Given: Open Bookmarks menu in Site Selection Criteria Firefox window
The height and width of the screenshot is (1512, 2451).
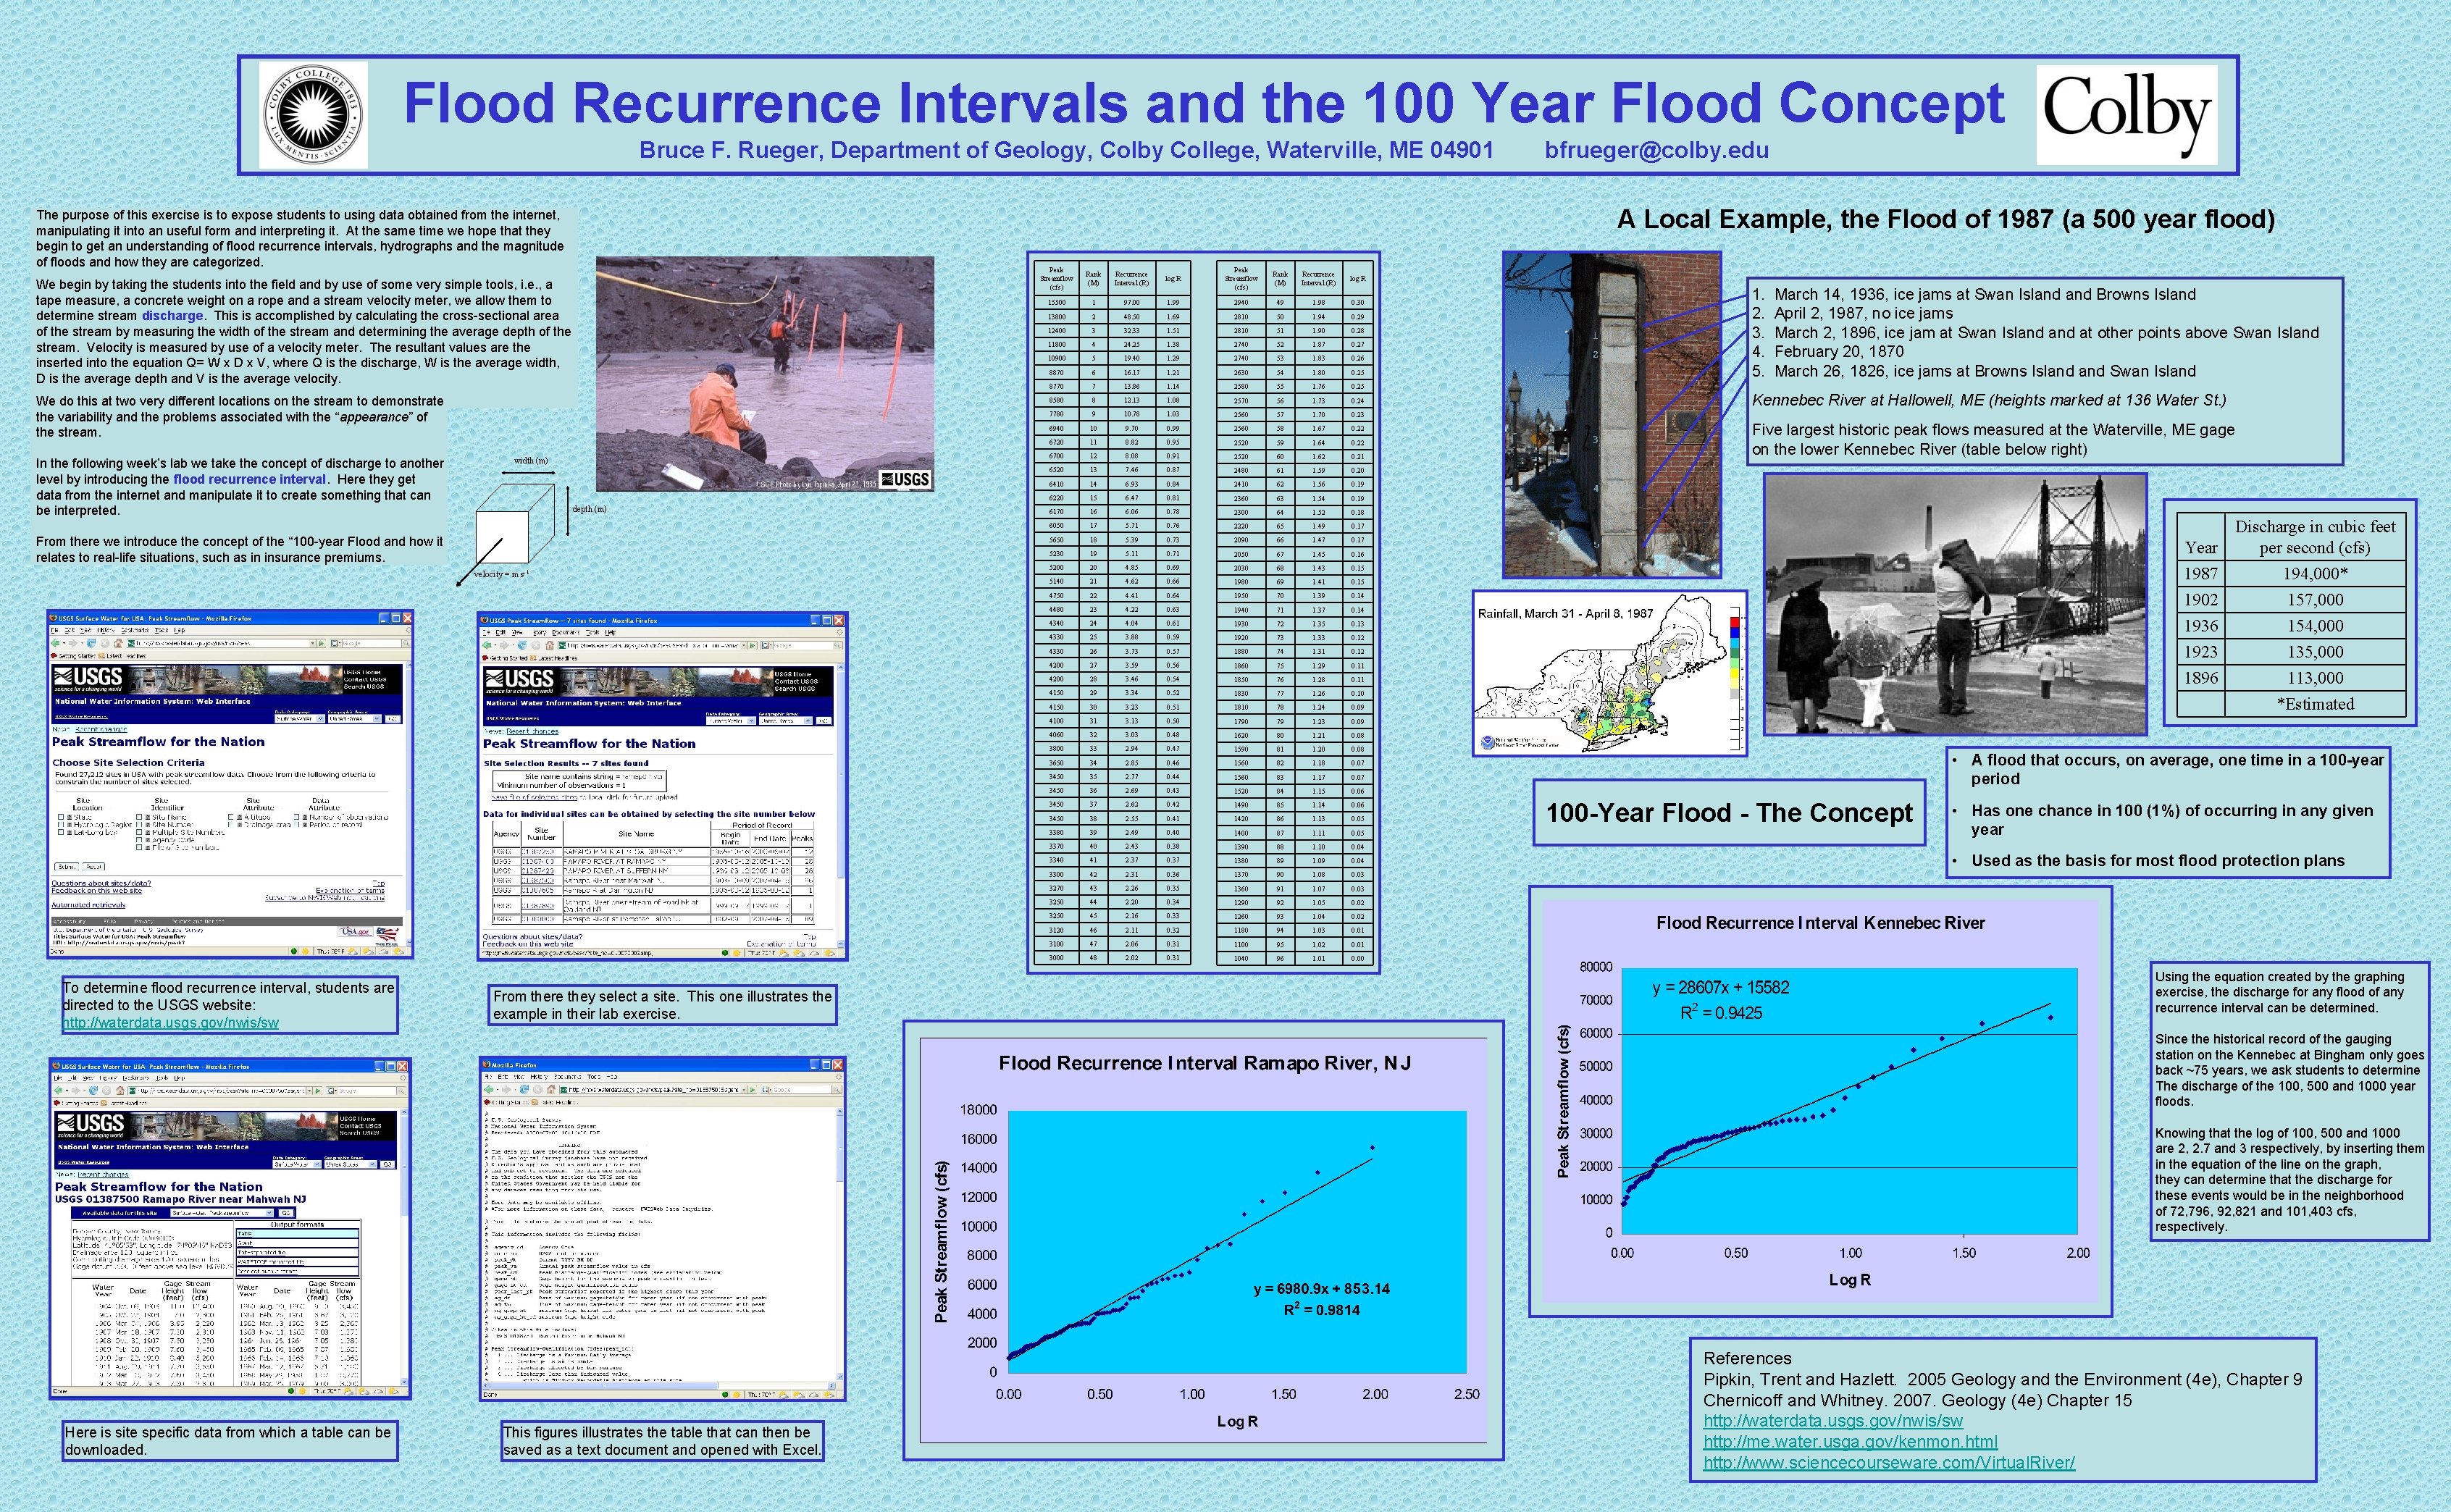Looking at the screenshot, I should (135, 630).
